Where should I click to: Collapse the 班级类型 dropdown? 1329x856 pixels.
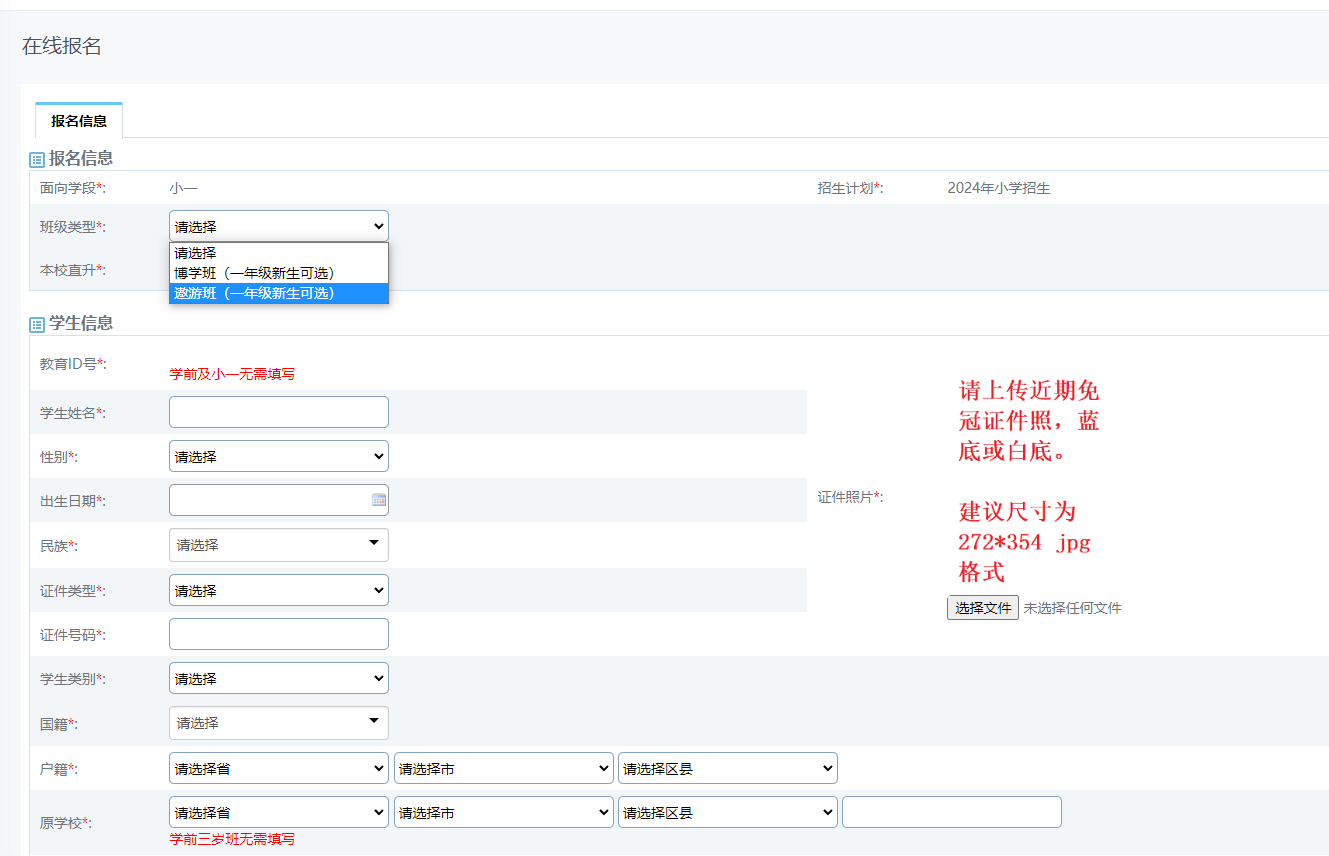click(x=278, y=227)
